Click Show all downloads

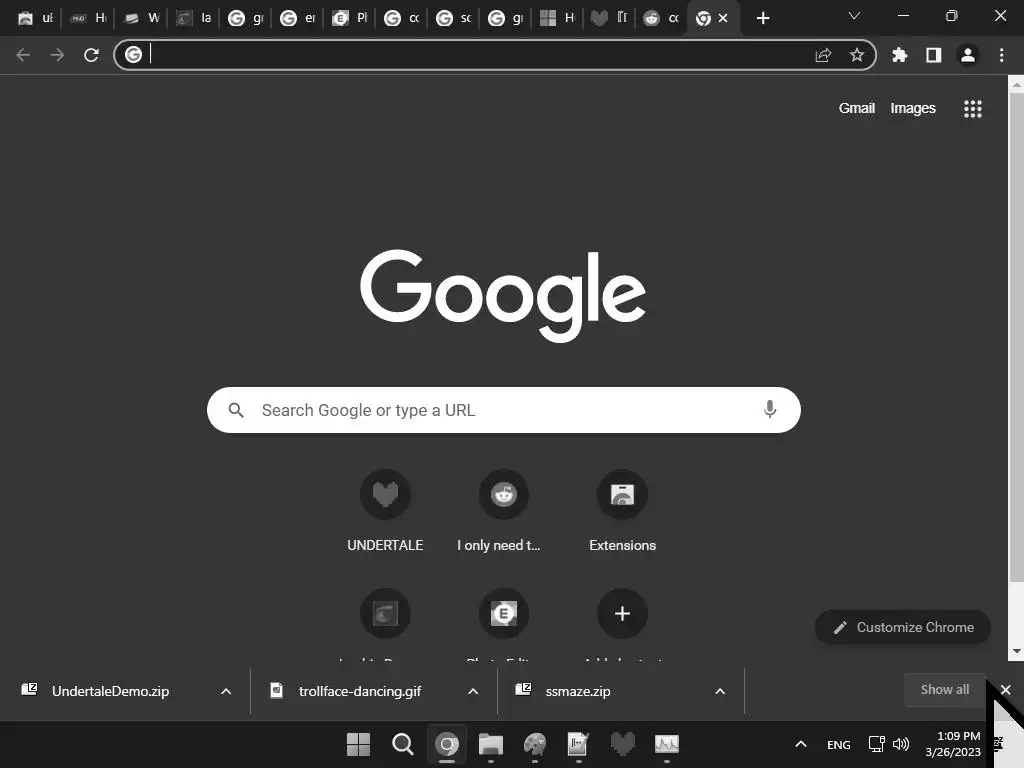tap(944, 690)
